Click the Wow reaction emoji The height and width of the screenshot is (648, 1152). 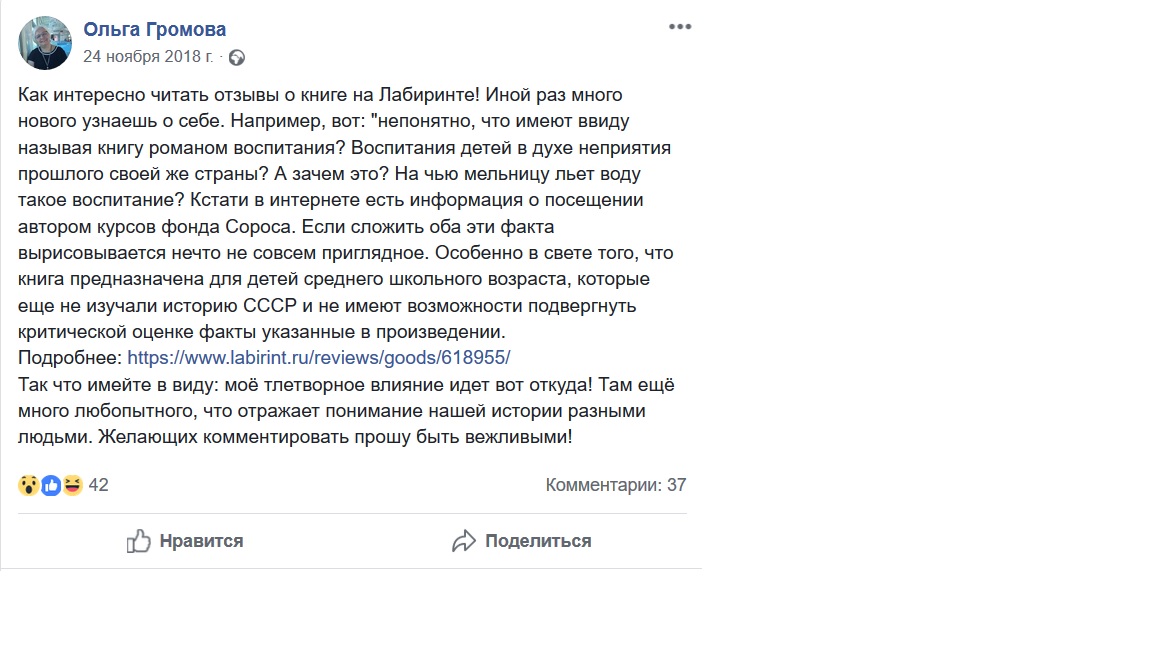tap(28, 486)
